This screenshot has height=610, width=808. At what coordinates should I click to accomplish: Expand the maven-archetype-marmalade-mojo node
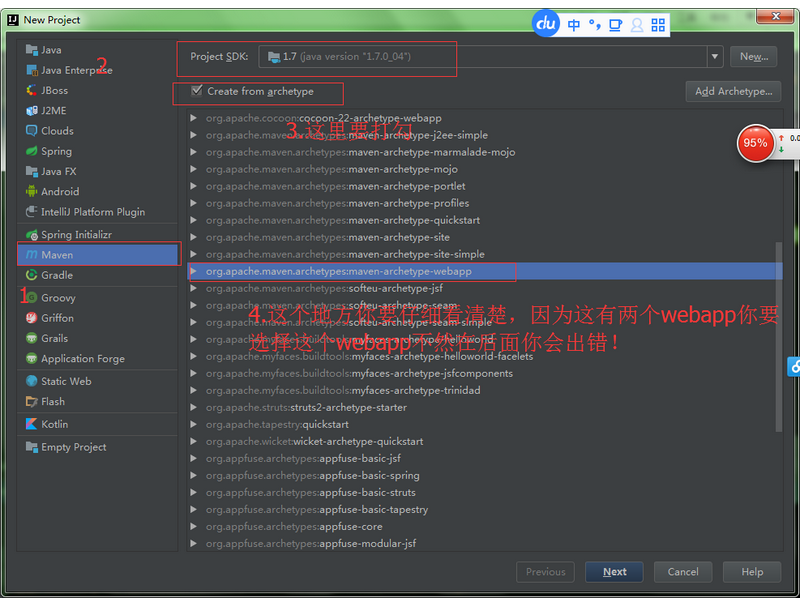(193, 152)
